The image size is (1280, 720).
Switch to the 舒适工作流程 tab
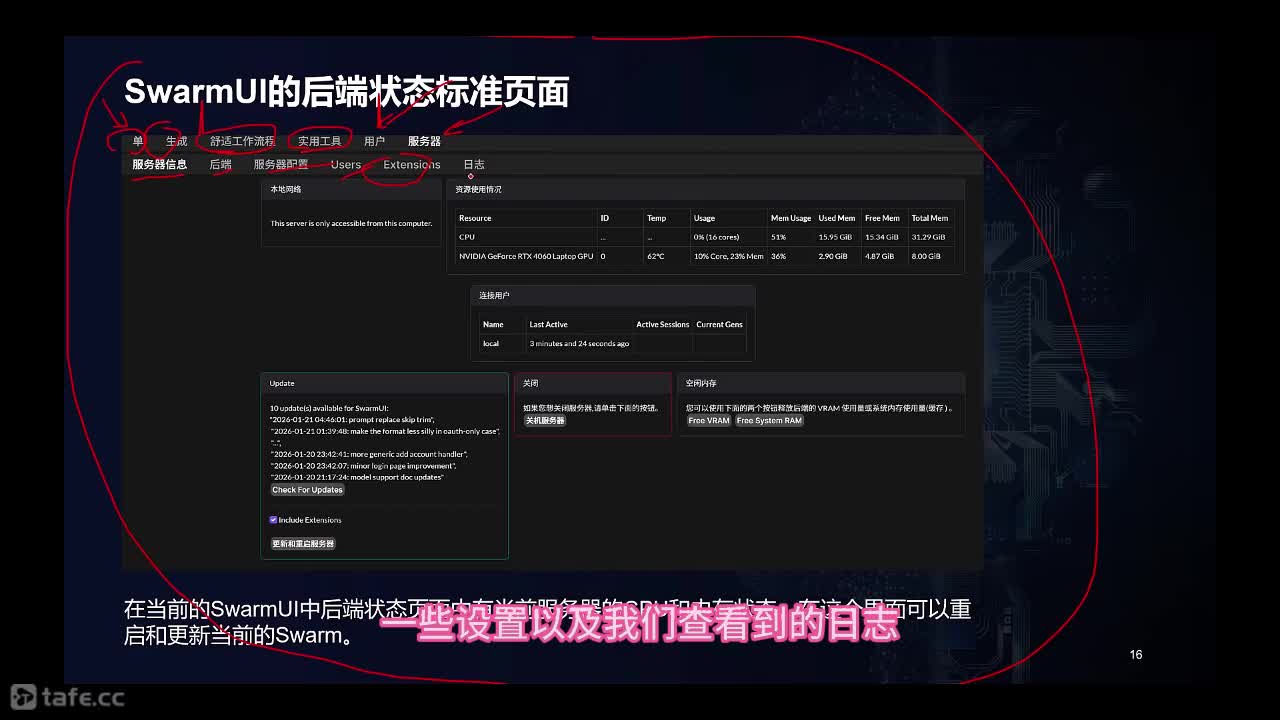[x=242, y=141]
